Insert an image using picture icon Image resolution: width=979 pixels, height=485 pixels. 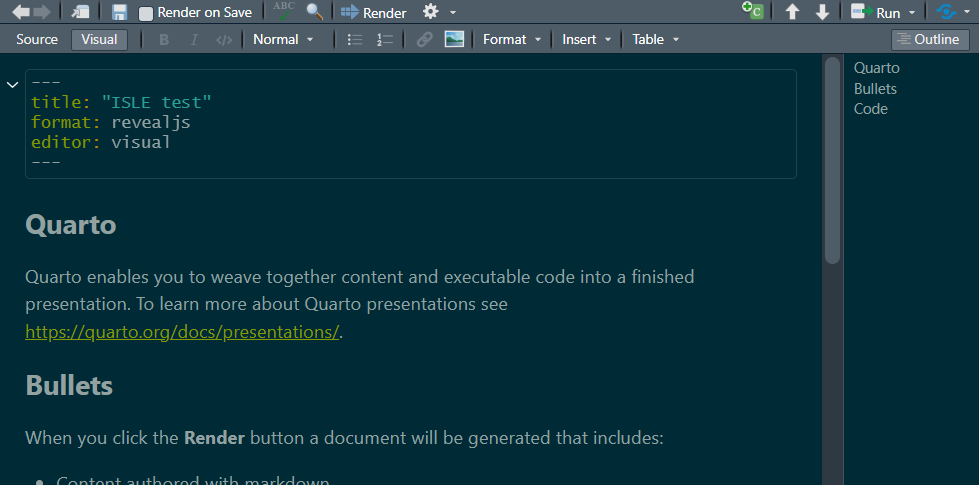(454, 39)
